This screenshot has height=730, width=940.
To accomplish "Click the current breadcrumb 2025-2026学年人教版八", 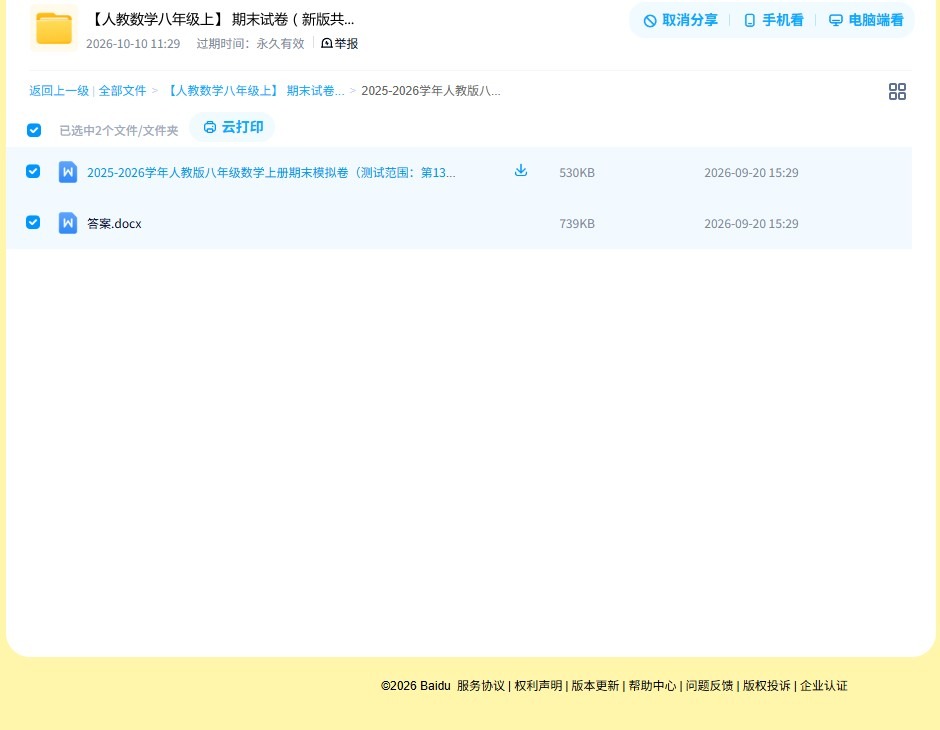I will tap(430, 91).
